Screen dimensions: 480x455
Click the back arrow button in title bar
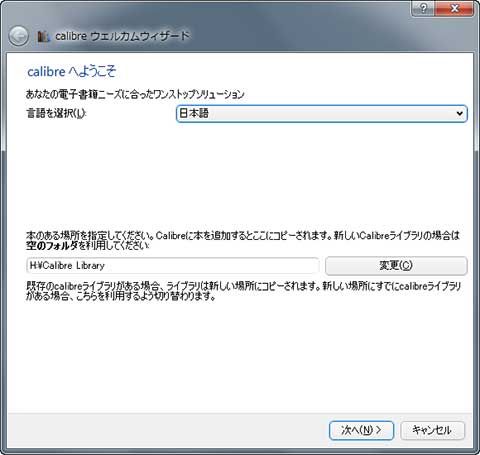pos(19,36)
